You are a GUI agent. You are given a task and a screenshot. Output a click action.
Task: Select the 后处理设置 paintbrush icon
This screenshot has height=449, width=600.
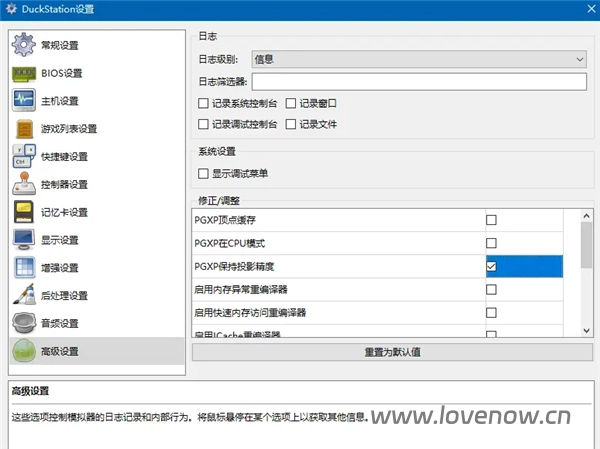tap(24, 295)
